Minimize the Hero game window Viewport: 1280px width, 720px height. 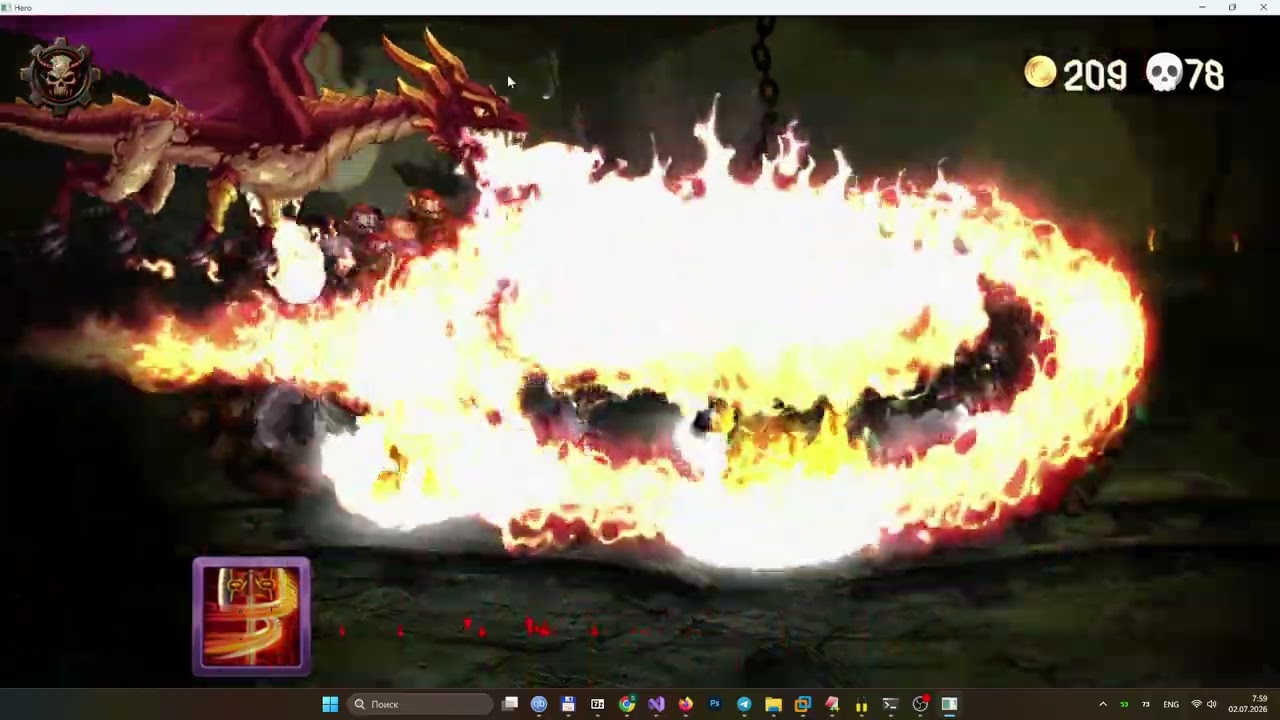[1202, 7]
